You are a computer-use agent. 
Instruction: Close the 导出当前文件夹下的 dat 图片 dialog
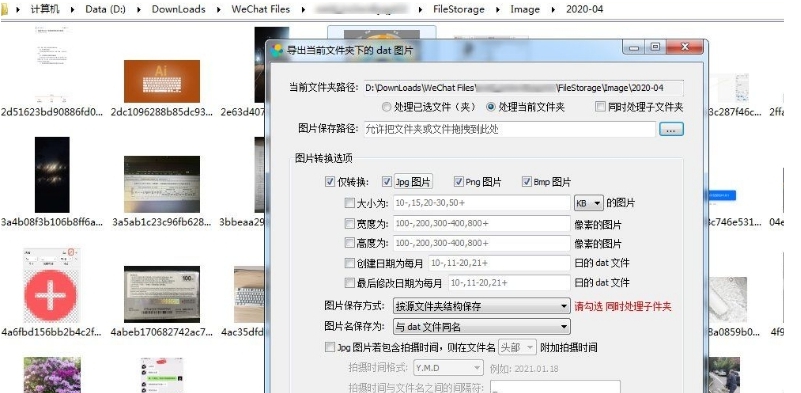coord(685,48)
